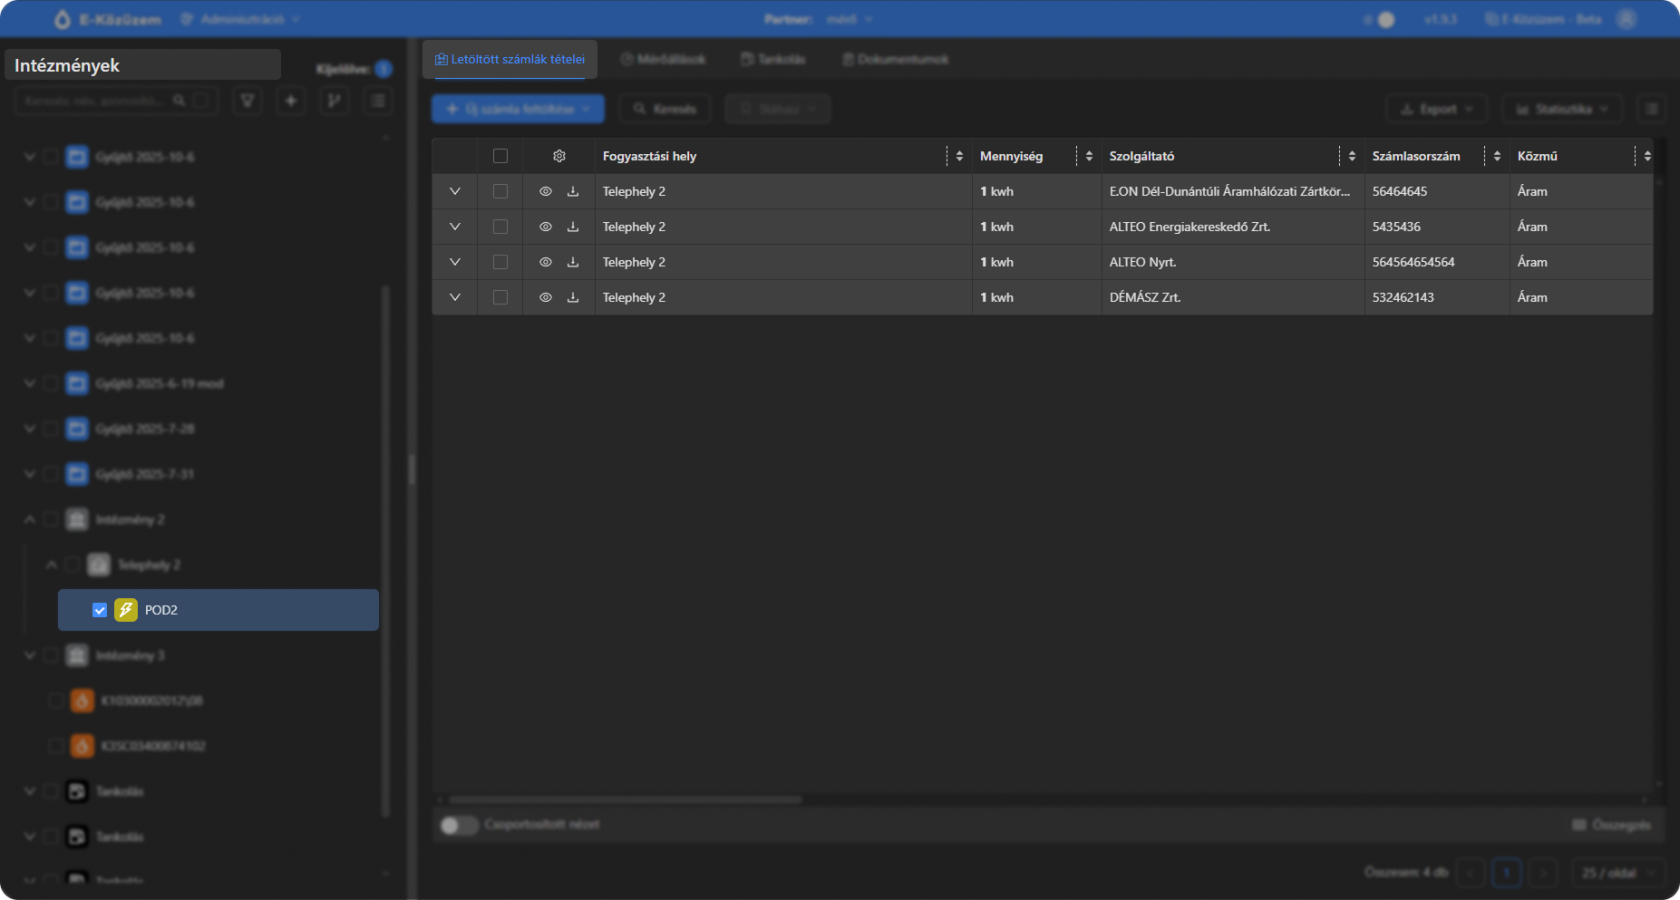View the ALTEO Energiakereskedő Zrt. row details via the eye icon

pyautogui.click(x=545, y=227)
